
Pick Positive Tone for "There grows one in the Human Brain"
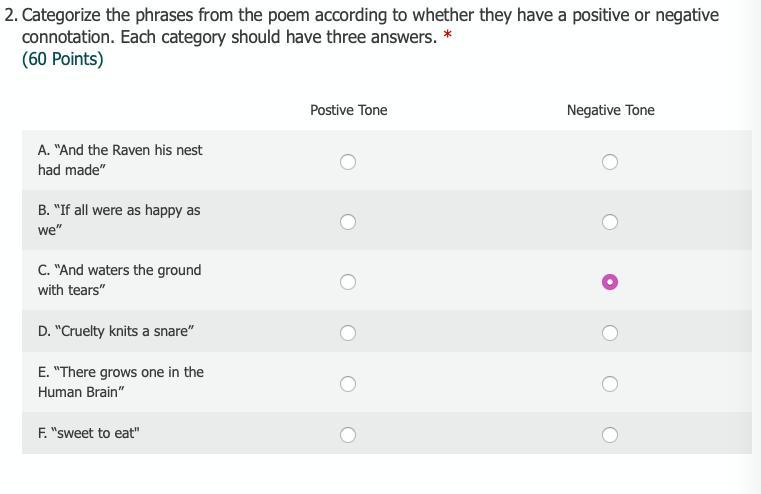pos(348,384)
